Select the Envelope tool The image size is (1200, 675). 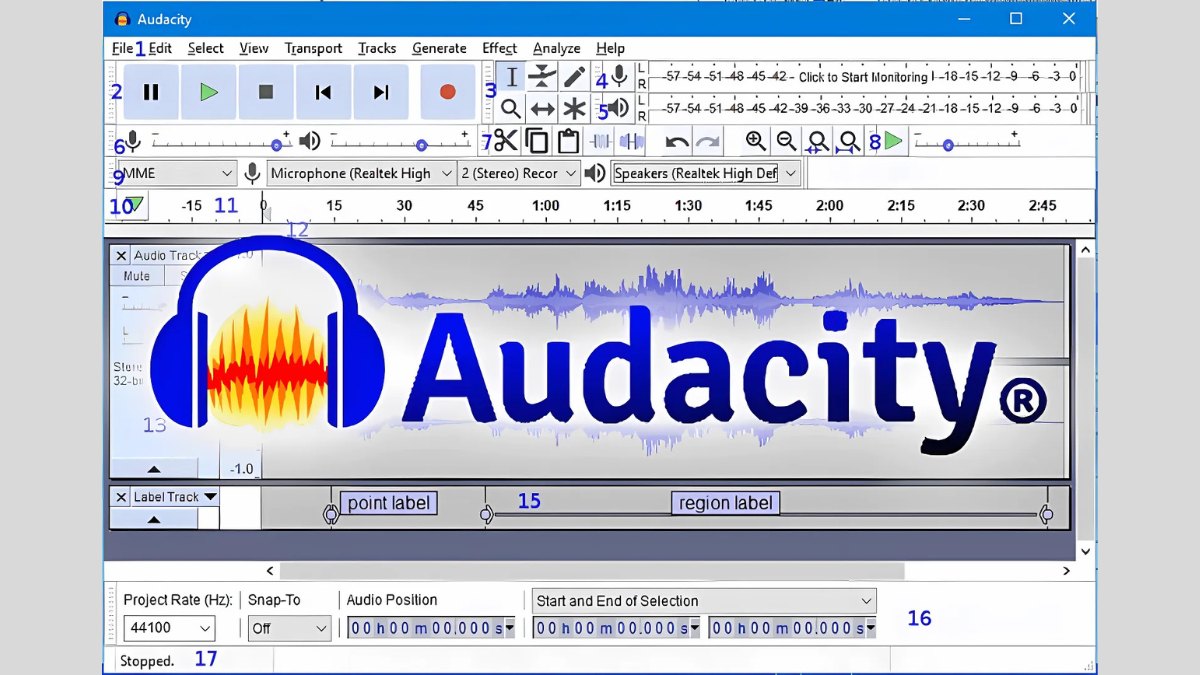click(542, 77)
